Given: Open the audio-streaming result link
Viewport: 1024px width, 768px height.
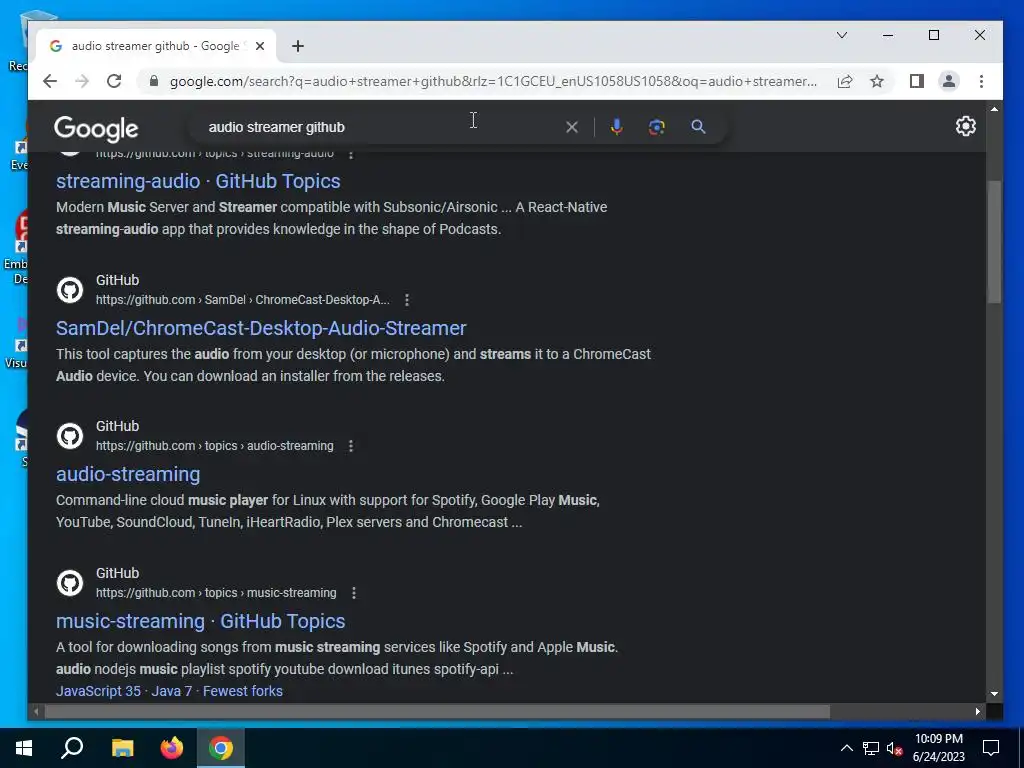Looking at the screenshot, I should coord(128,474).
